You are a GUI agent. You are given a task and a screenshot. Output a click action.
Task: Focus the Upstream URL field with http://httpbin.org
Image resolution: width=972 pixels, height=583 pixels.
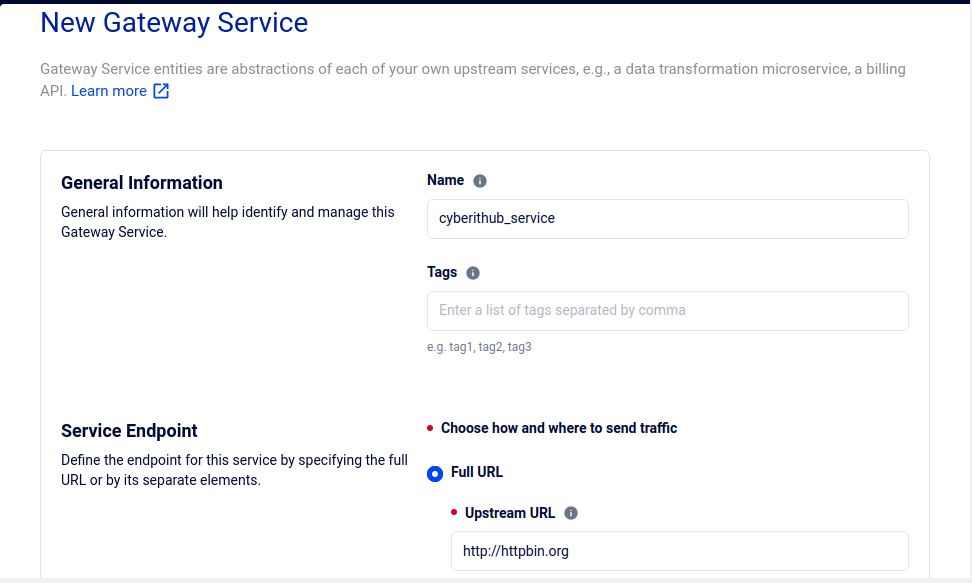679,551
